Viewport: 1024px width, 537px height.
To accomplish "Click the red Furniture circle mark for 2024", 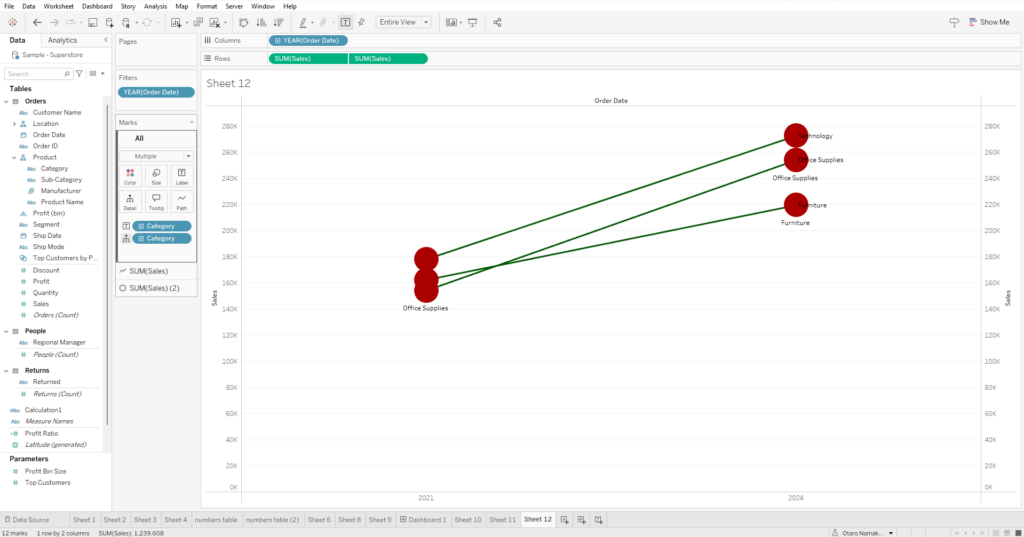I will (795, 205).
